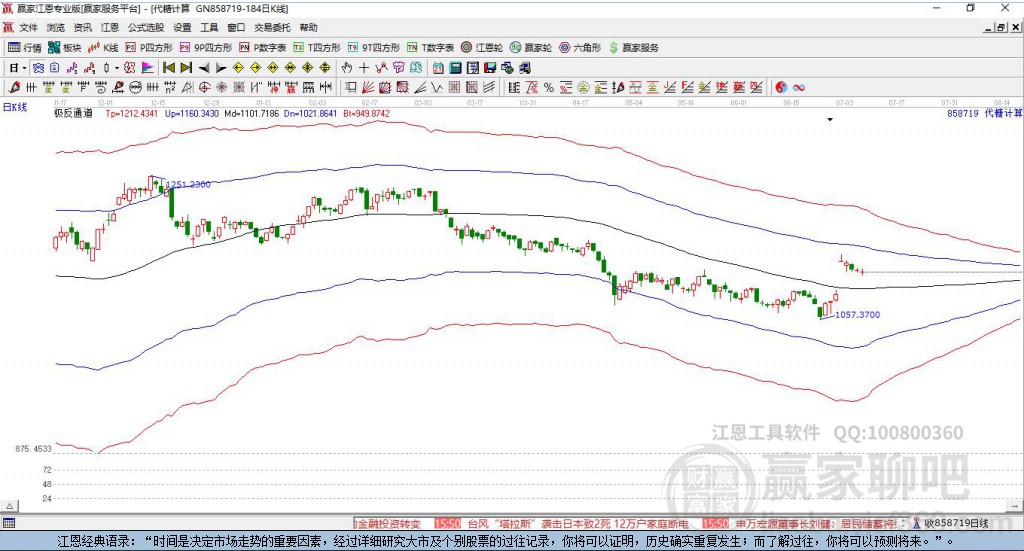Click the colored flag icon

148,68
